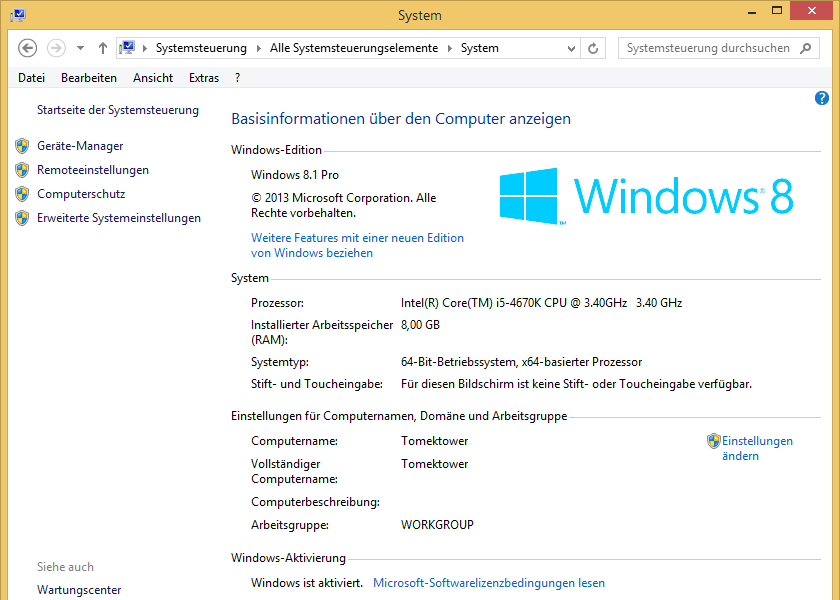Click the blue help question mark icon
The height and width of the screenshot is (600, 840).
(x=822, y=98)
